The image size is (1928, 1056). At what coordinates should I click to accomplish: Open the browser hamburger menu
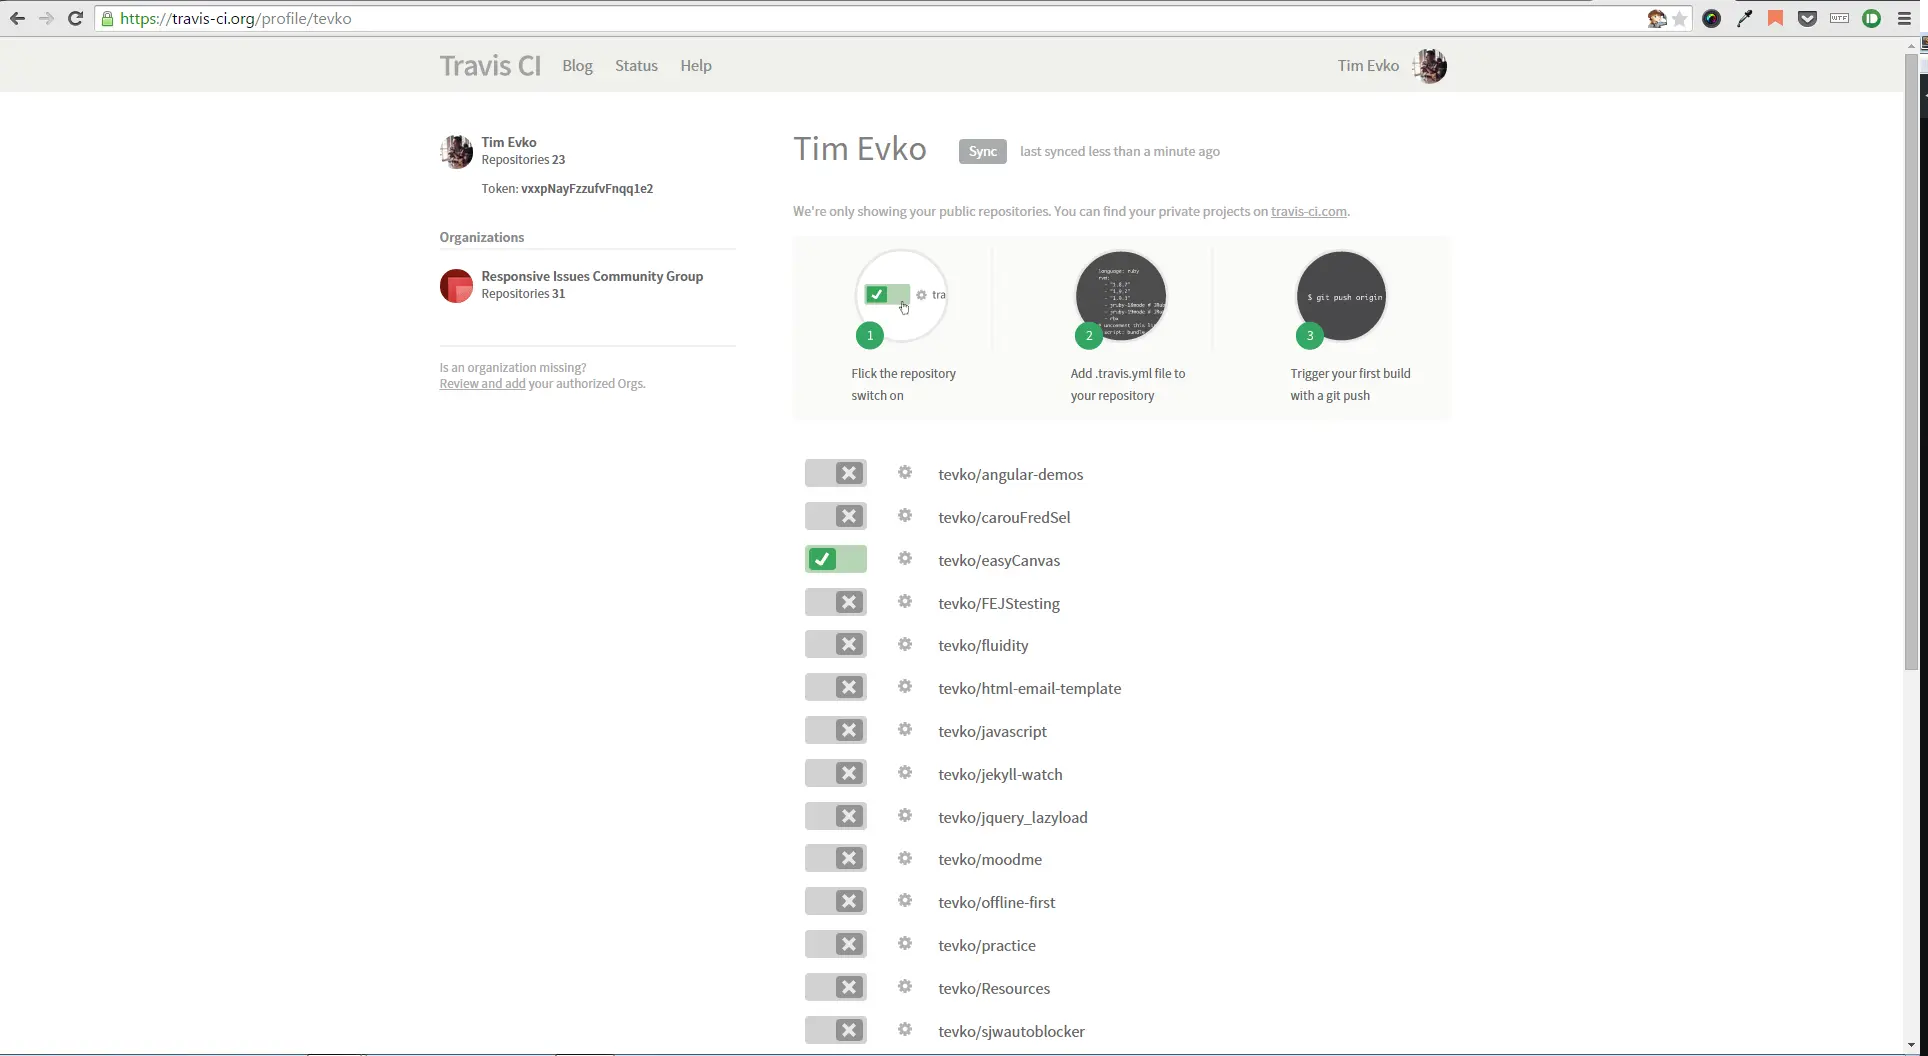tap(1903, 18)
